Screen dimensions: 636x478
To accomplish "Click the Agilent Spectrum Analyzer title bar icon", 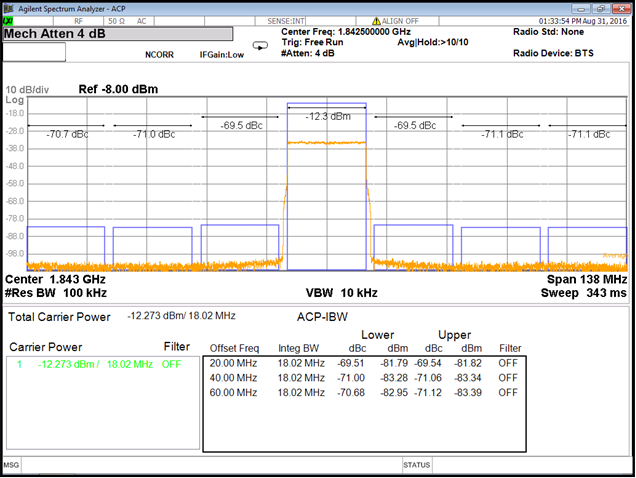I will 9,7.
